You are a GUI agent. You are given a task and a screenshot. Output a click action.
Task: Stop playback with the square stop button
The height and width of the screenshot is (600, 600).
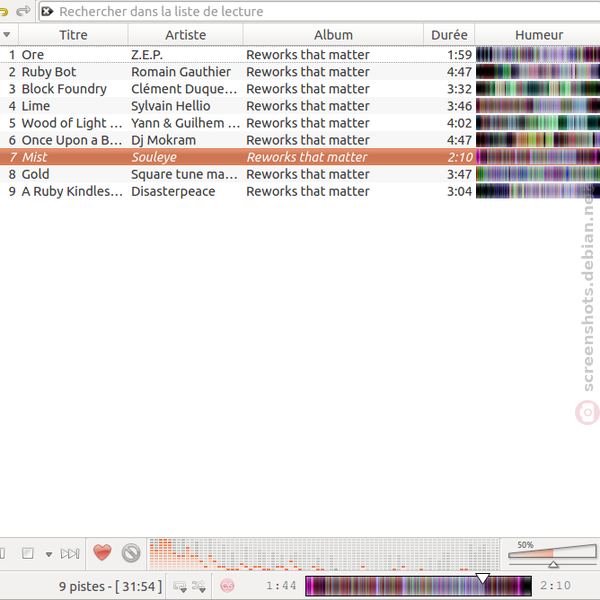28,553
